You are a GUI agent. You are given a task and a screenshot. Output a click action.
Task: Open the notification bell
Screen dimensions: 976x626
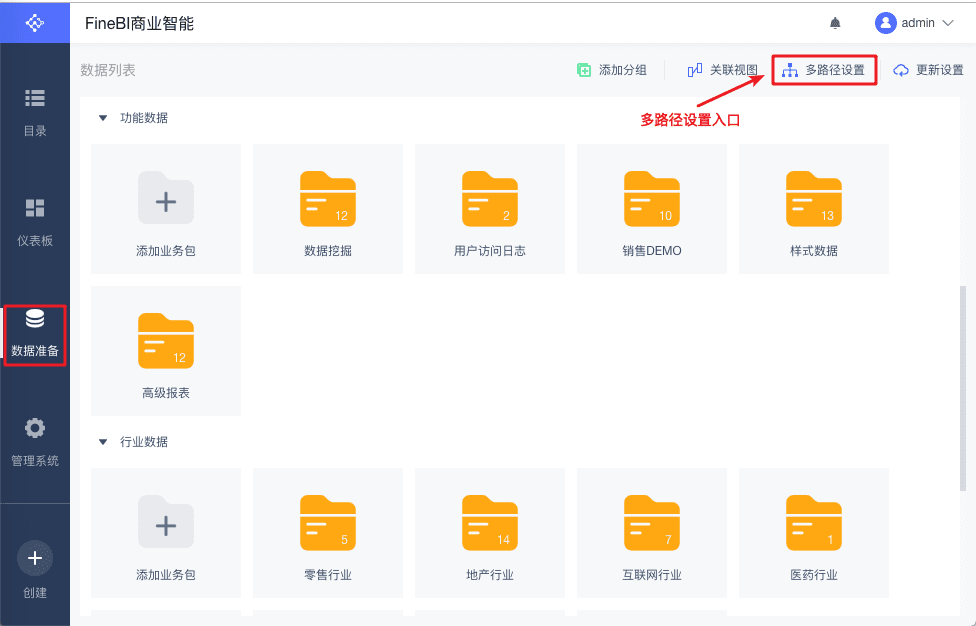click(835, 23)
